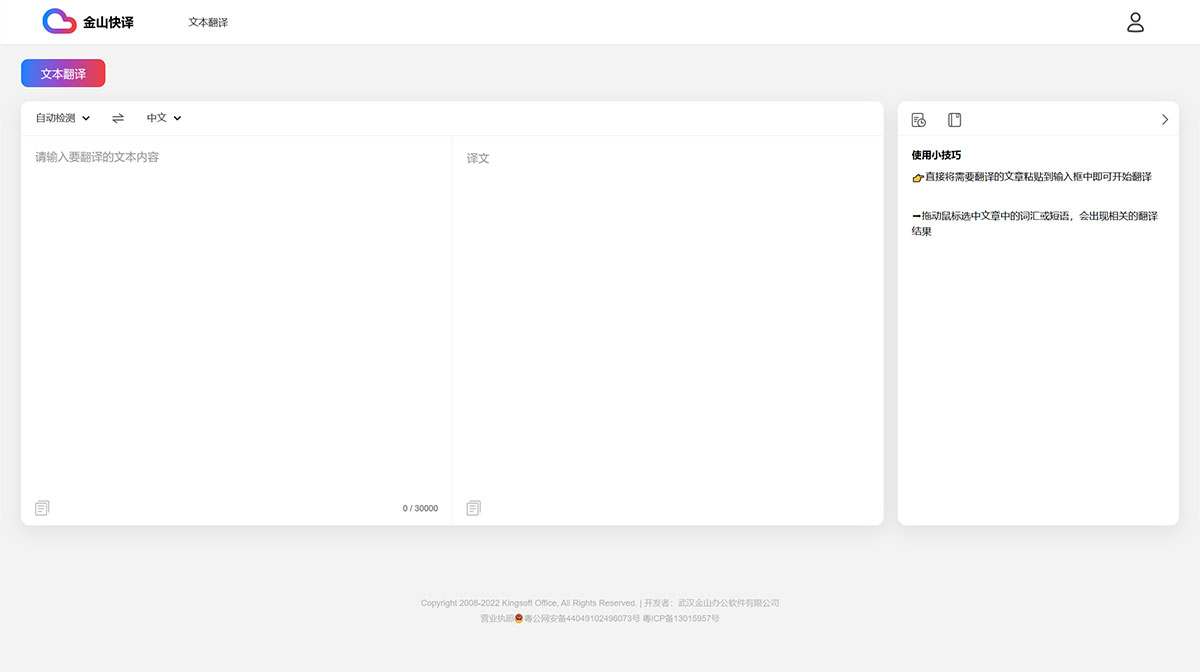The height and width of the screenshot is (672, 1200).
Task: Click the 使用小技巧 heading
Action: 936,155
